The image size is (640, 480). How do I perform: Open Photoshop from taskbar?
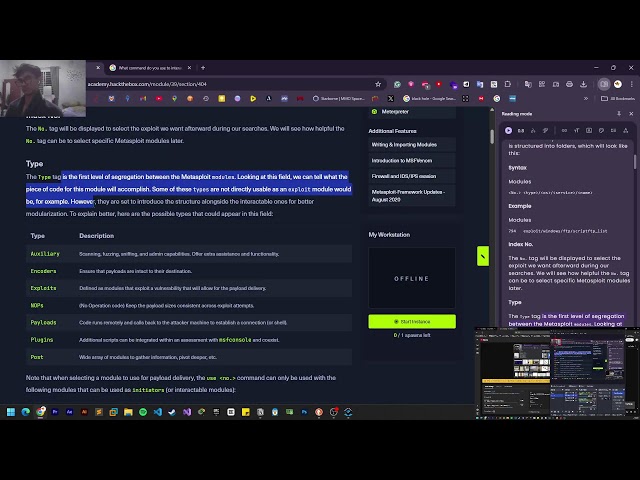click(304, 412)
